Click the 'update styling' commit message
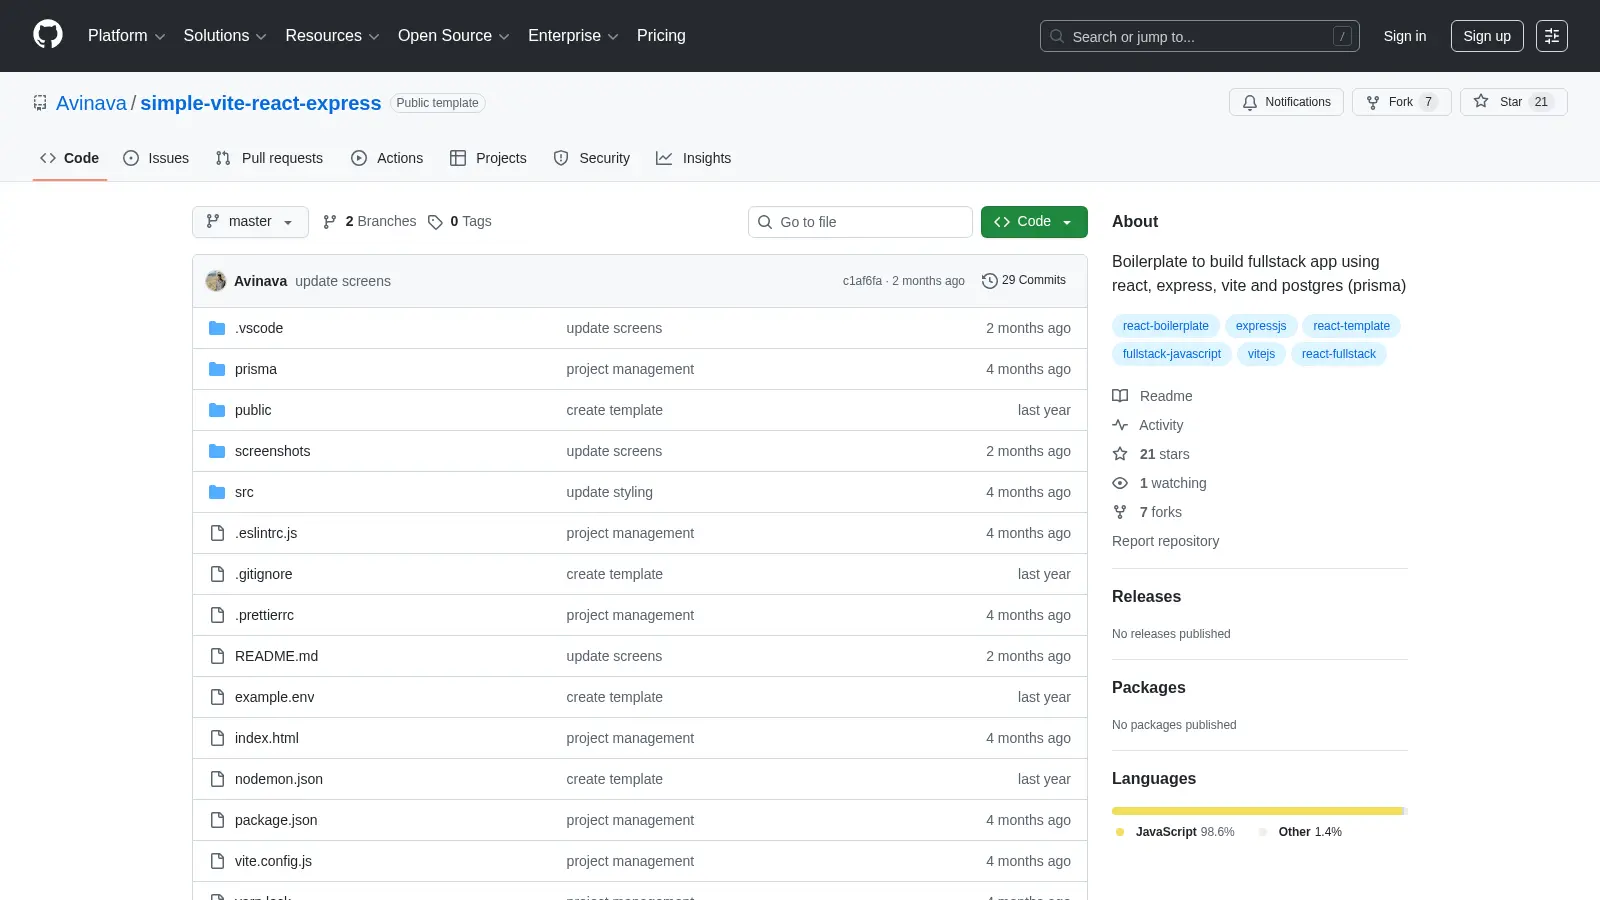This screenshot has width=1600, height=900. coord(609,492)
